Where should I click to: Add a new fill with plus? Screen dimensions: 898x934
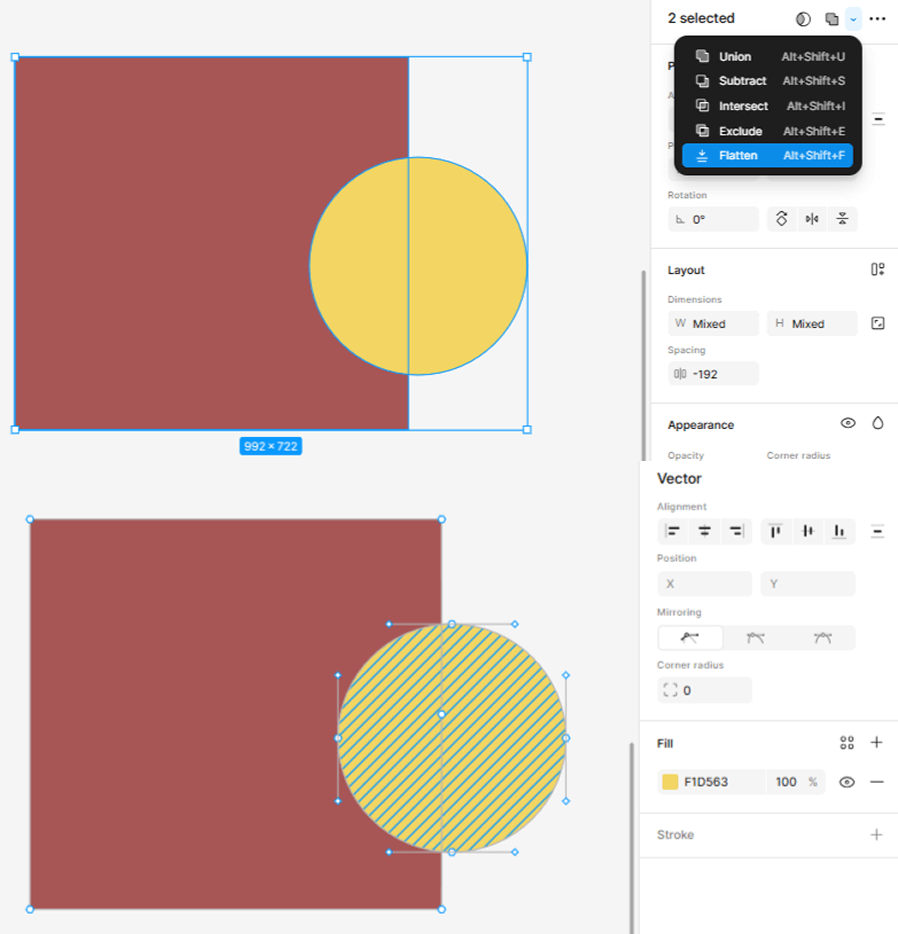click(877, 742)
